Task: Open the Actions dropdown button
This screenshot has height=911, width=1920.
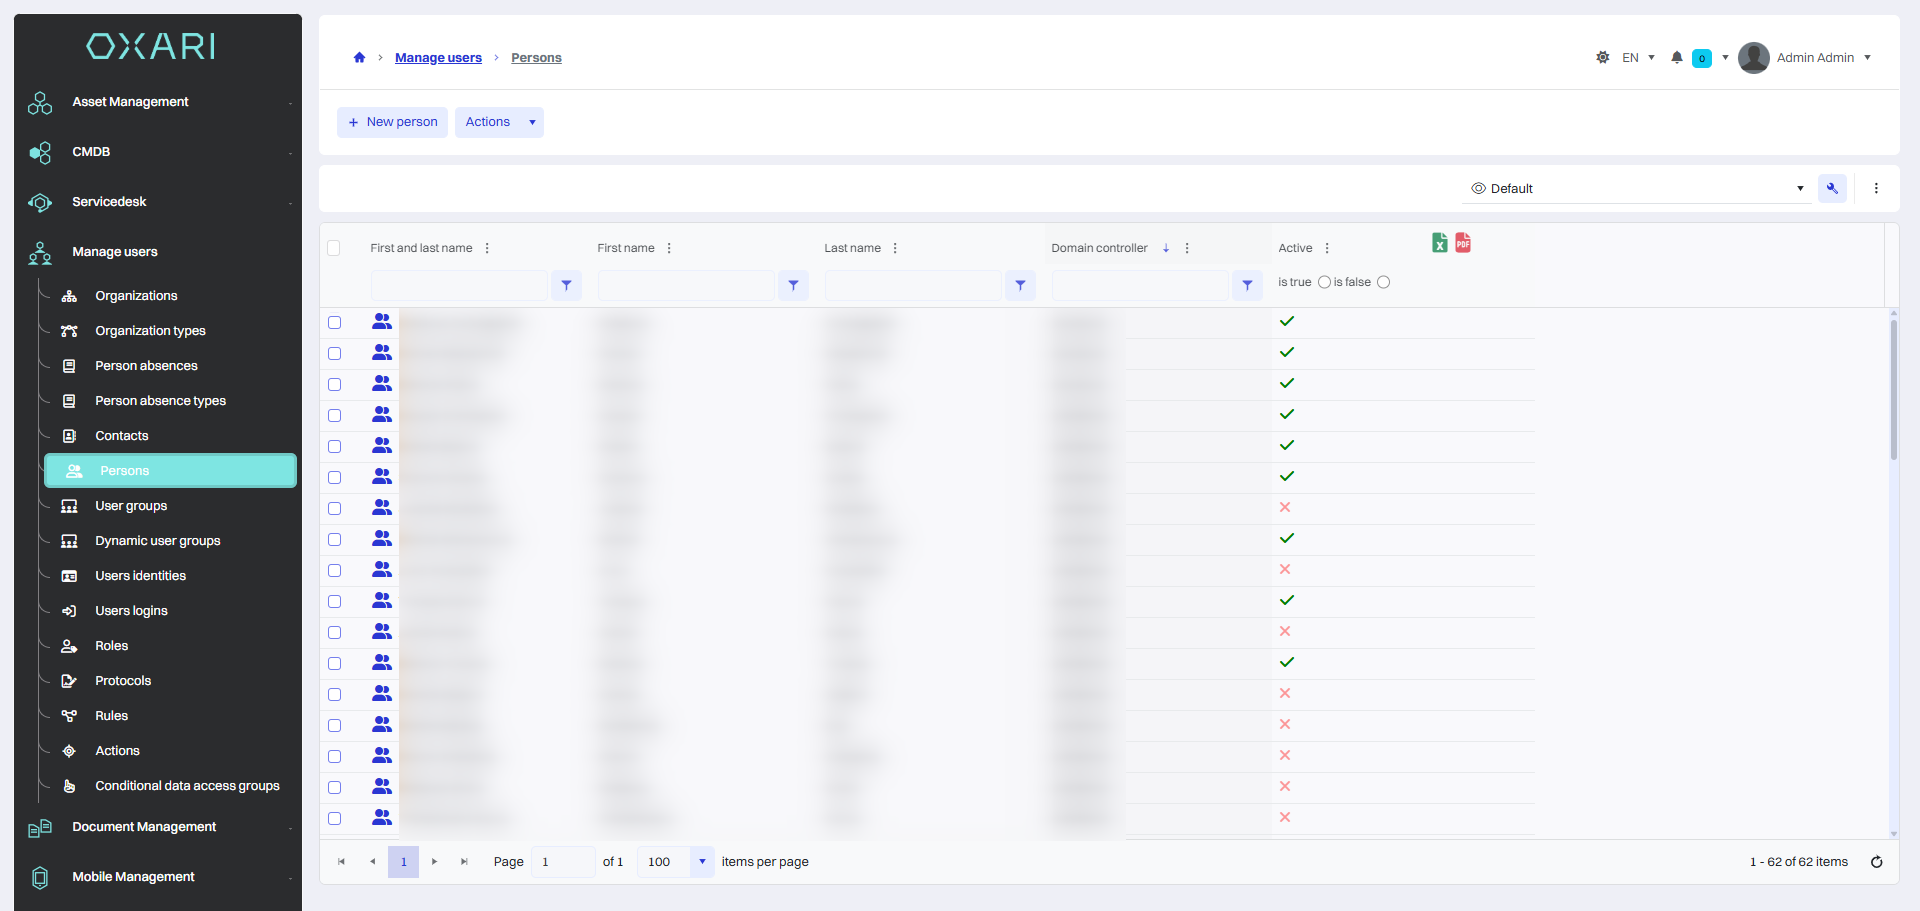Action: [x=499, y=122]
